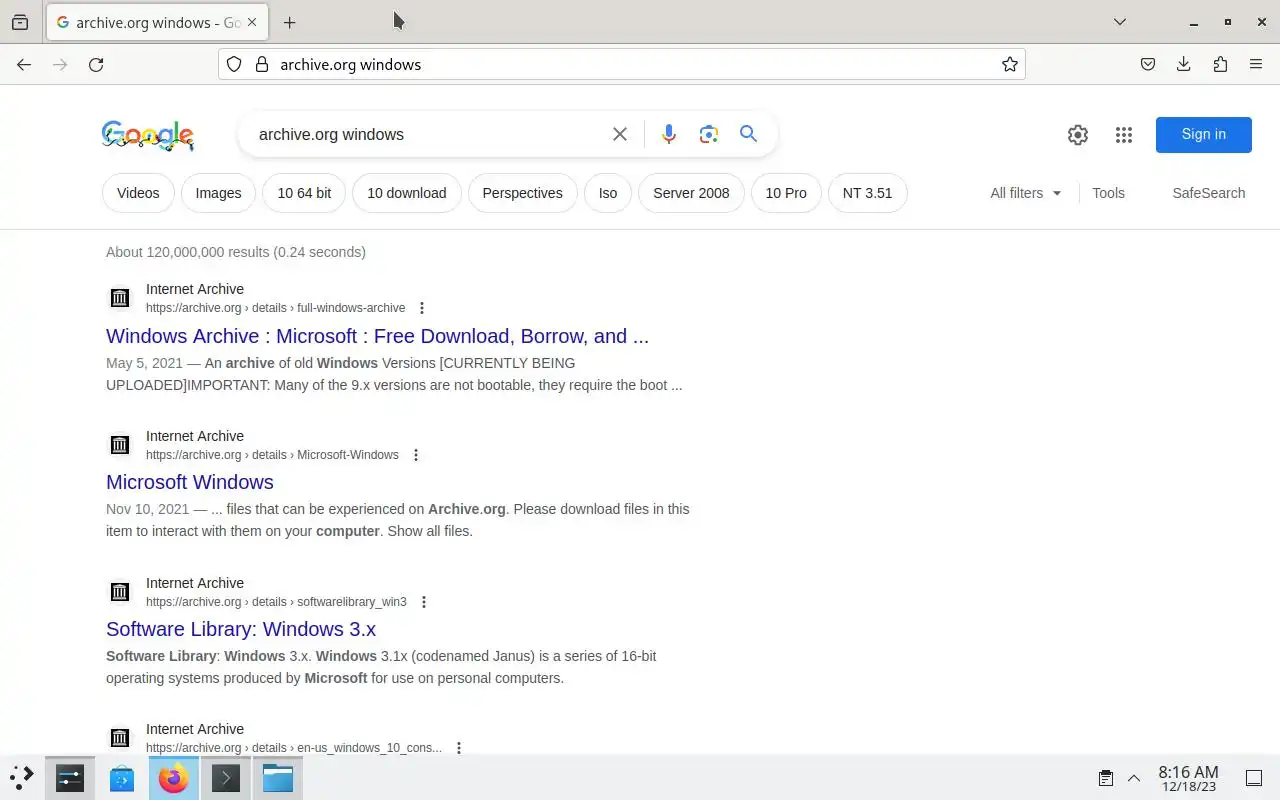Open Firefox downloads panel
The image size is (1280, 800).
pos(1184,64)
